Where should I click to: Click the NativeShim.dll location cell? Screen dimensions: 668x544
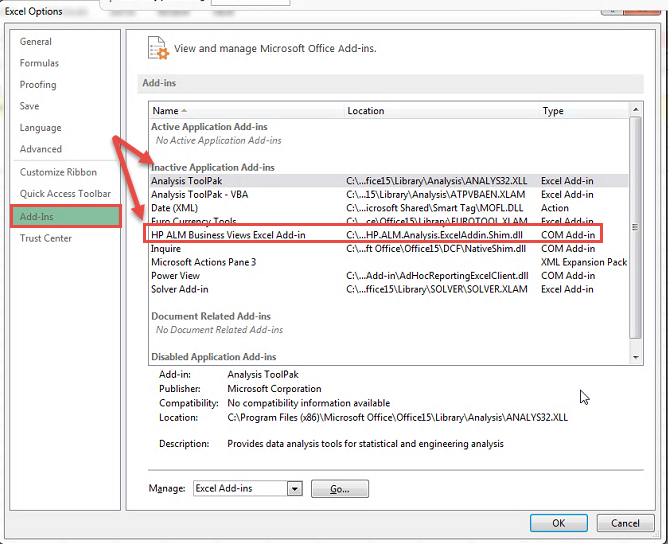(436, 248)
